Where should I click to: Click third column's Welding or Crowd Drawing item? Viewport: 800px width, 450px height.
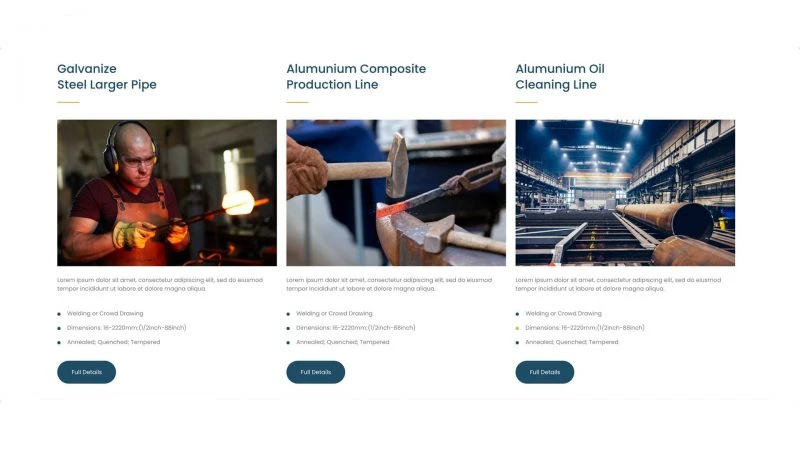[x=563, y=313]
